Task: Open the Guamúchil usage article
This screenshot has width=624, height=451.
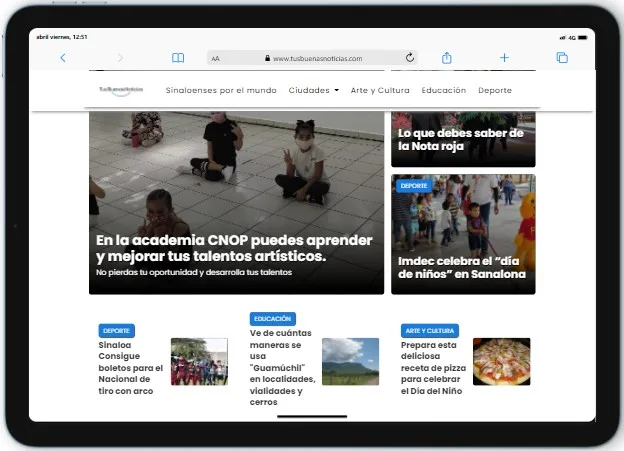Action: [x=283, y=367]
